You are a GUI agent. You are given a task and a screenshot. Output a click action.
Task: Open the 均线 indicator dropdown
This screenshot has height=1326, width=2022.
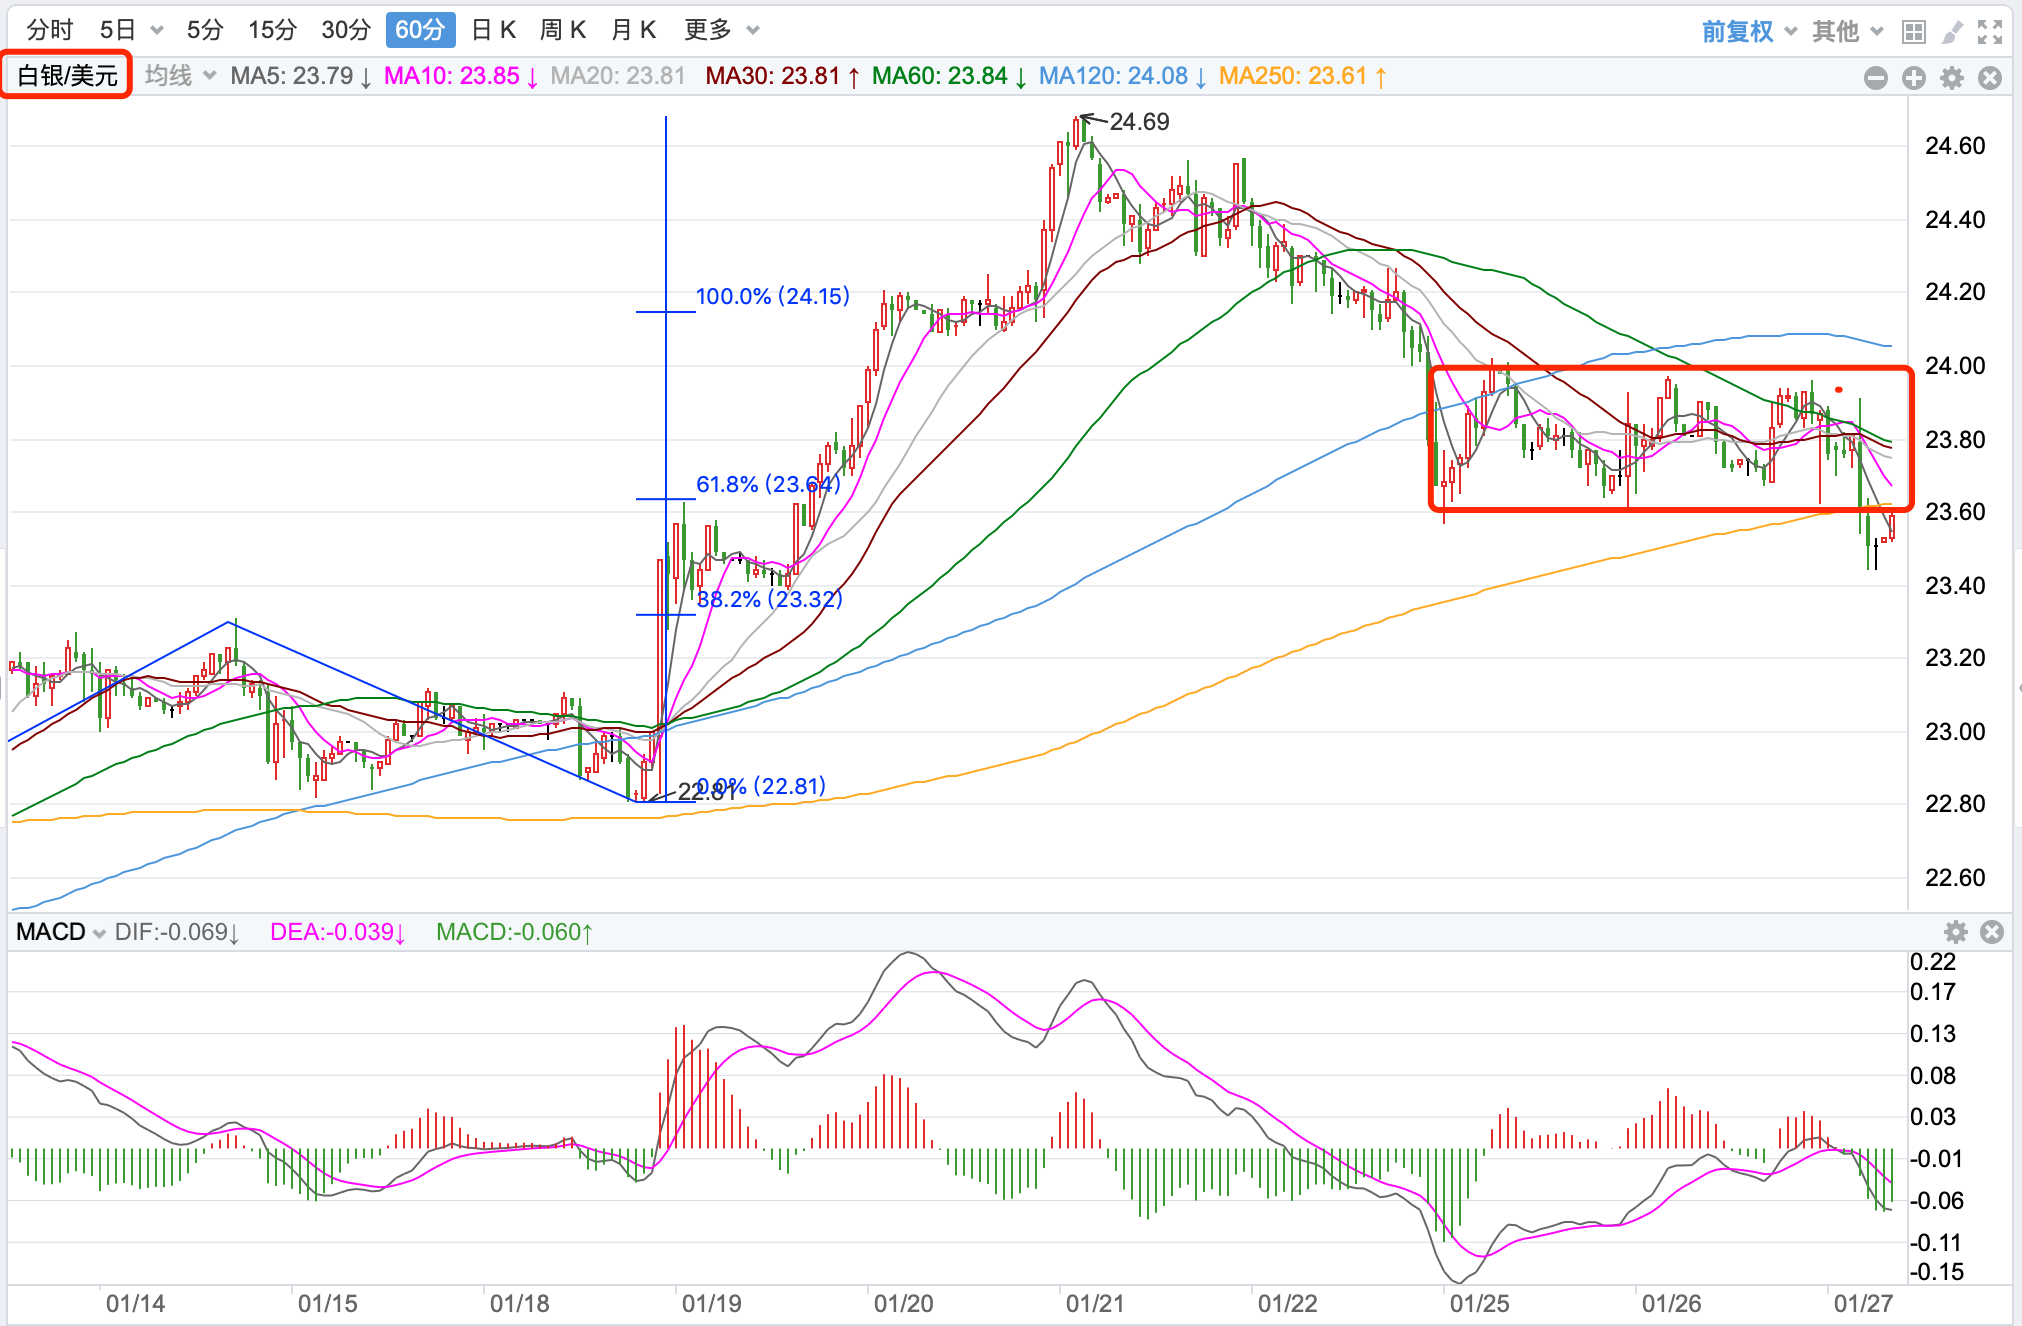[180, 76]
